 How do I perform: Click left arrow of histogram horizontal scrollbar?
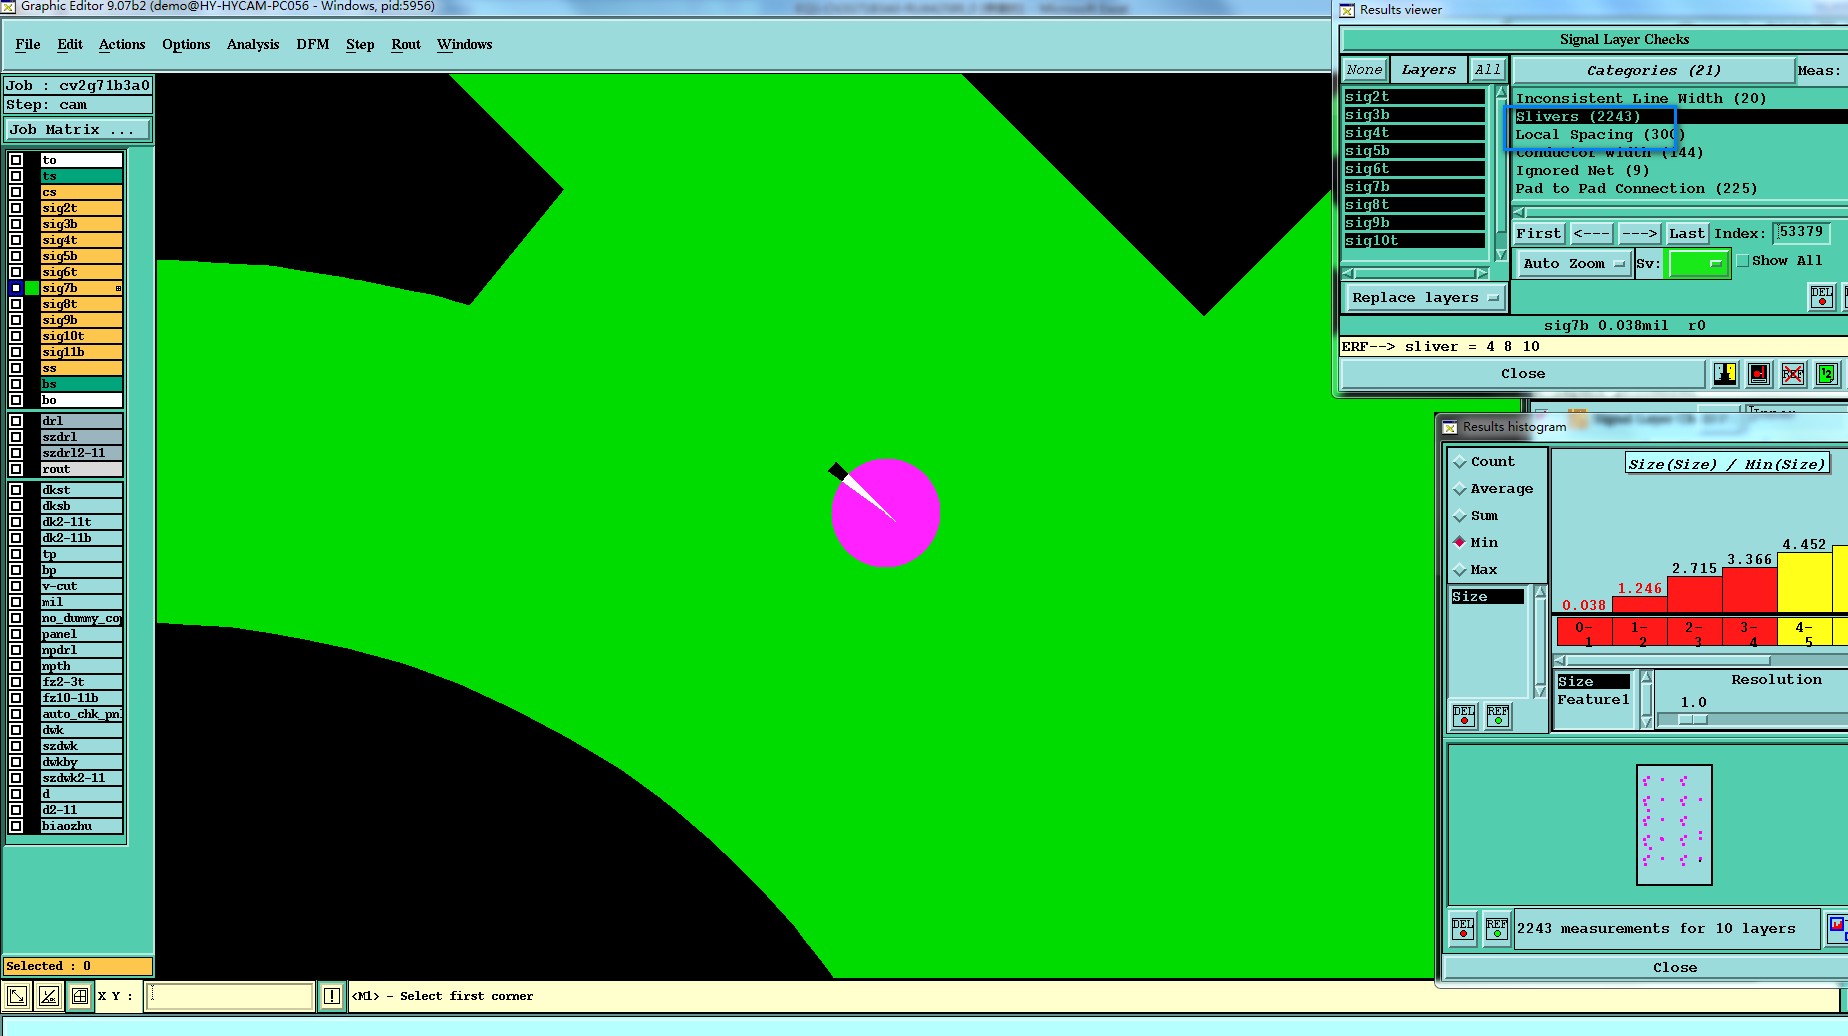click(x=1560, y=660)
